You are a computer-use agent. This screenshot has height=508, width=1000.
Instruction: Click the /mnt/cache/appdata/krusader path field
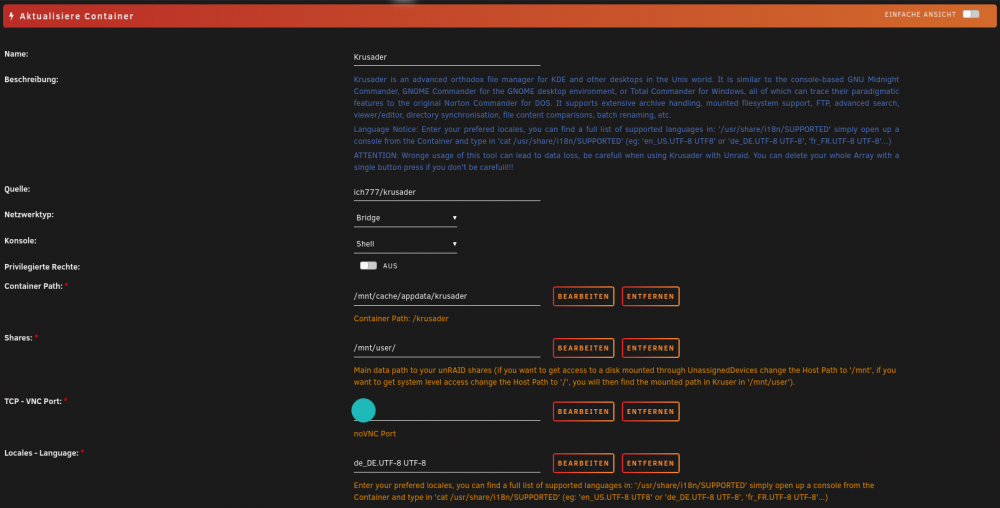[446, 296]
